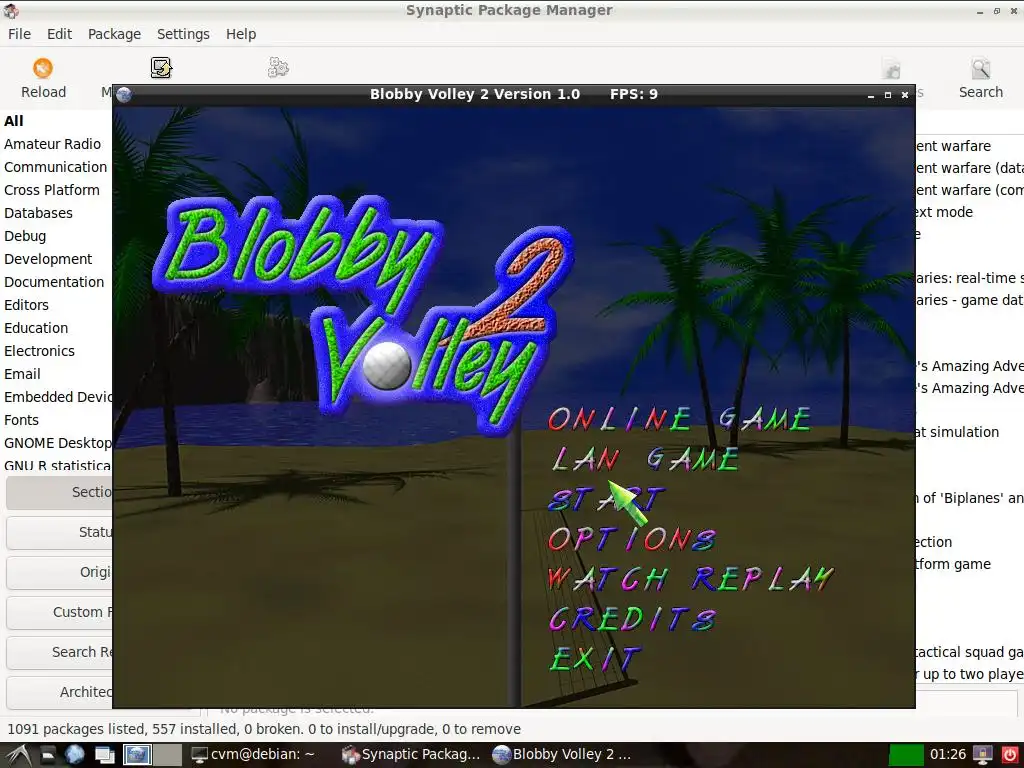Screen dimensions: 1024x768
Task: Click the Reload icon in Synaptic toolbar
Action: pos(43,69)
